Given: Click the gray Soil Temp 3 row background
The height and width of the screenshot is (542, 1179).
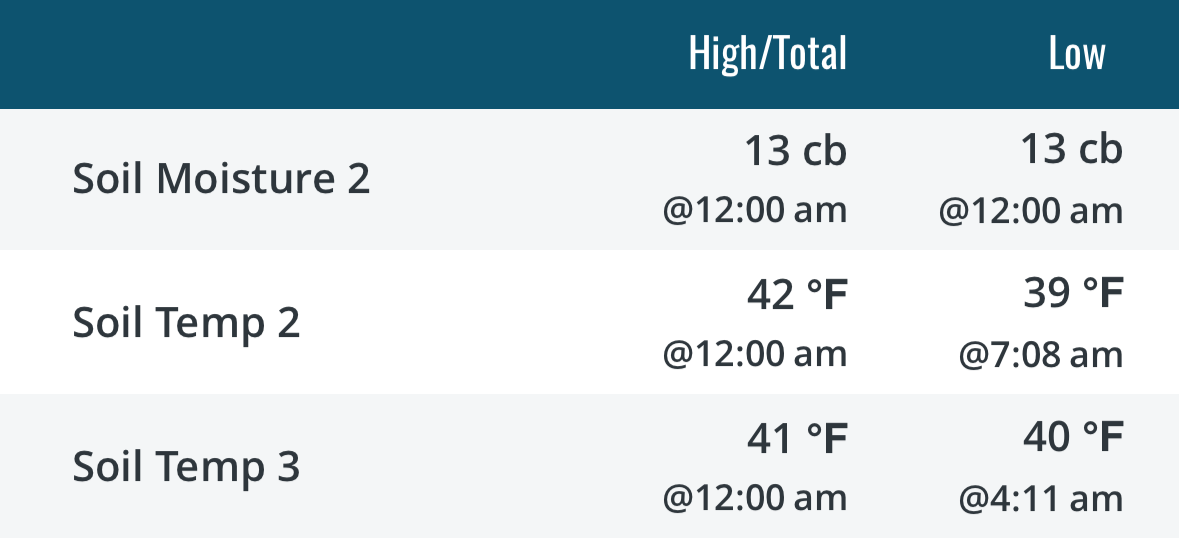Looking at the screenshot, I should [590, 466].
